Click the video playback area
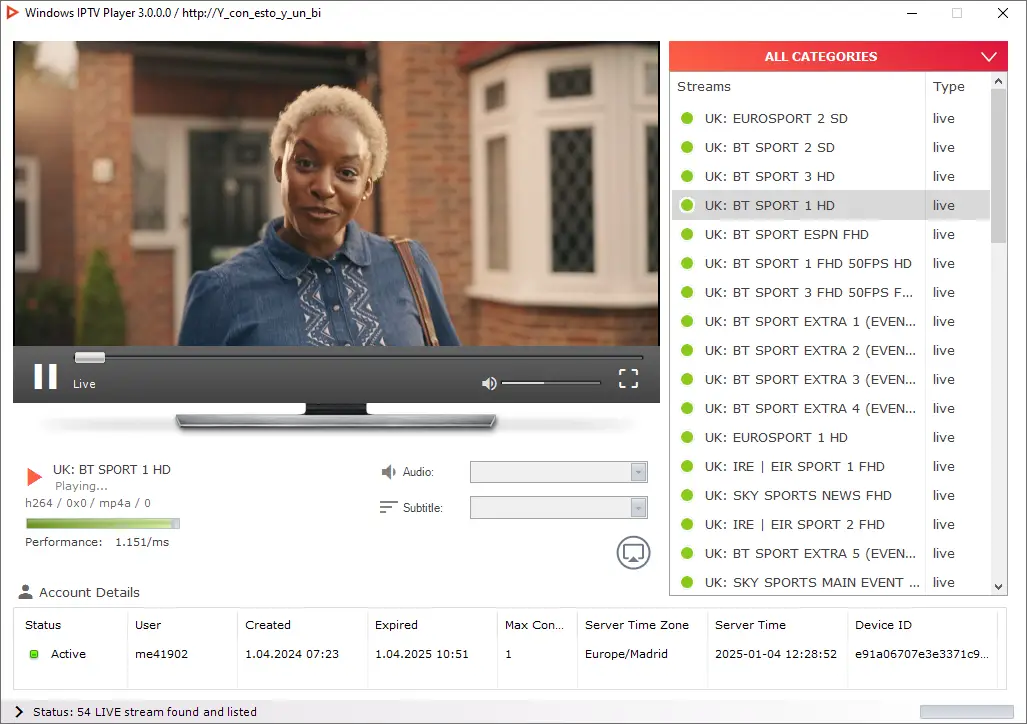Screen dimensions: 1027x724 [336, 193]
